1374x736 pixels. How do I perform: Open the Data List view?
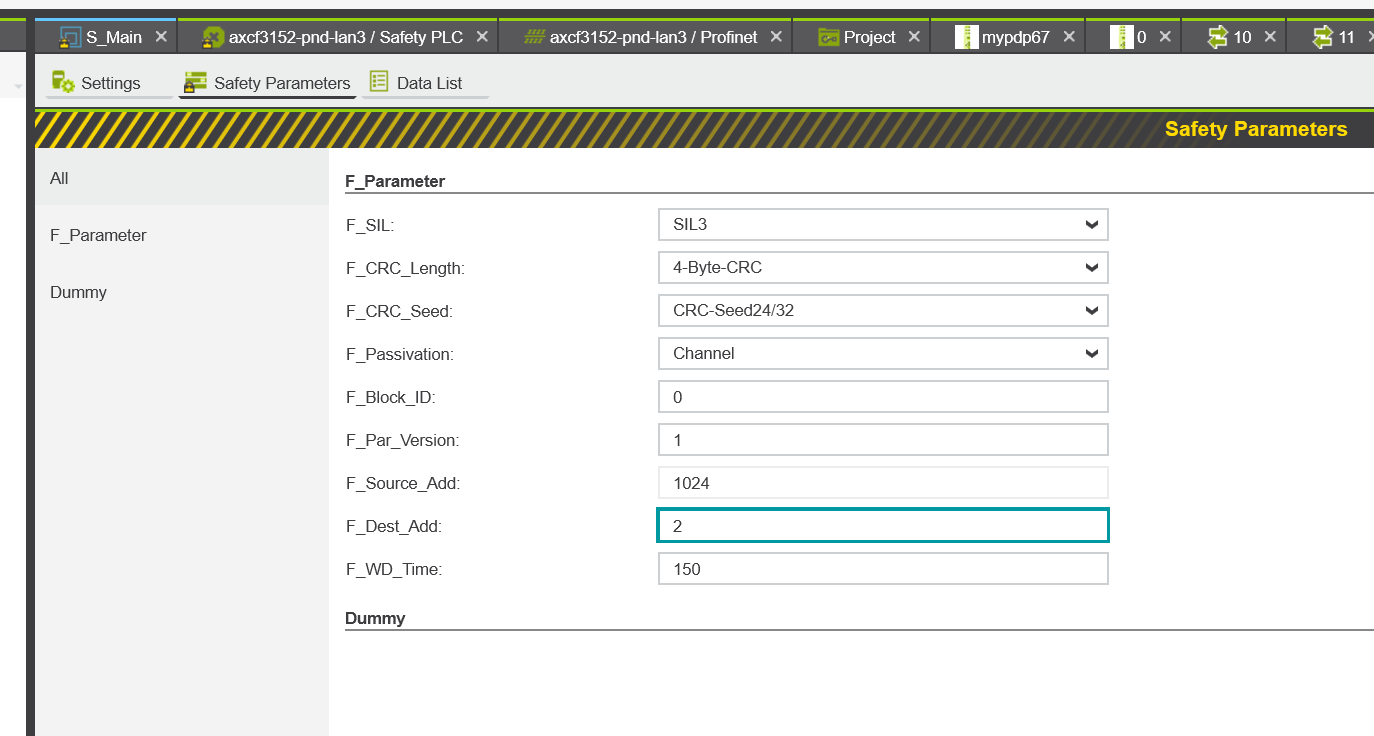(x=426, y=83)
